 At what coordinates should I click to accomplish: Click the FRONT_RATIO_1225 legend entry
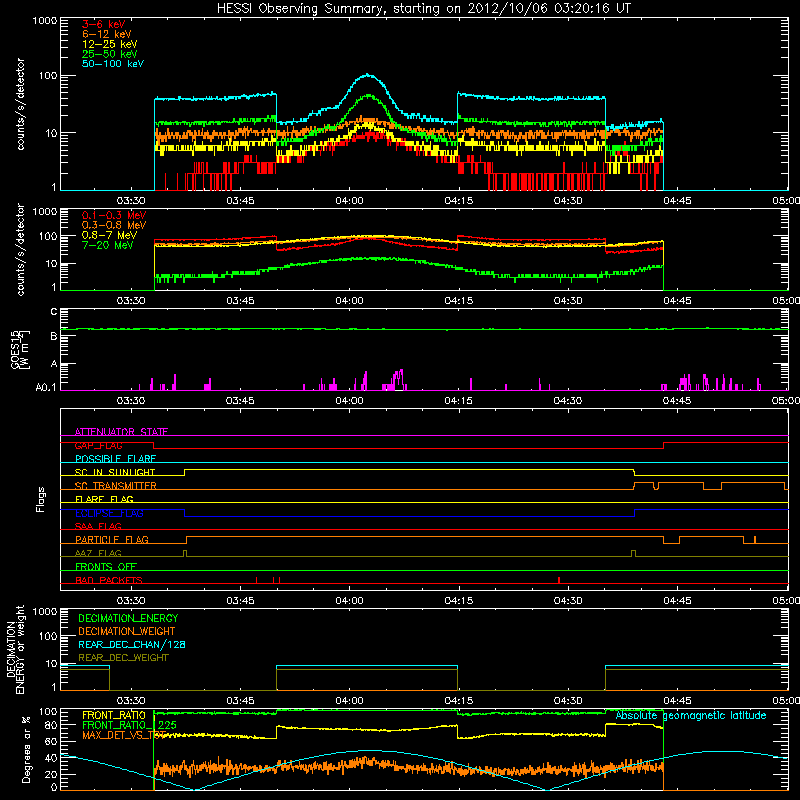pyautogui.click(x=129, y=725)
